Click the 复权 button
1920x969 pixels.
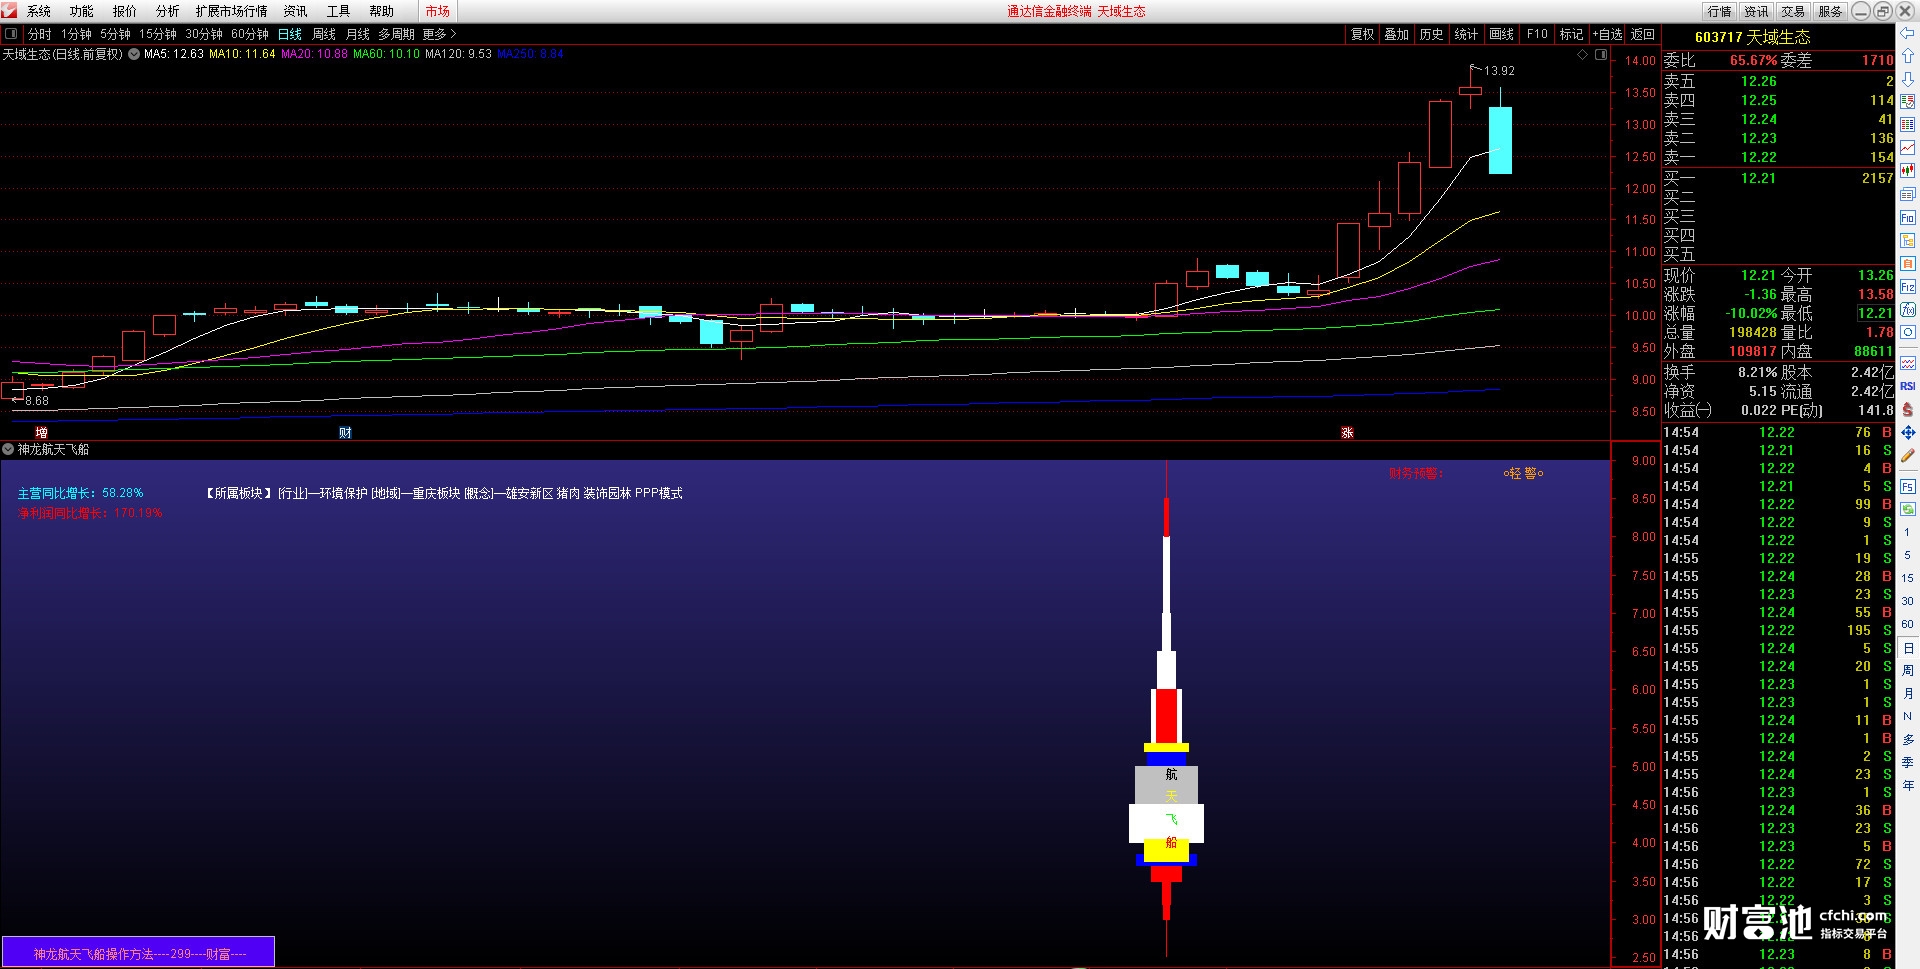1363,34
